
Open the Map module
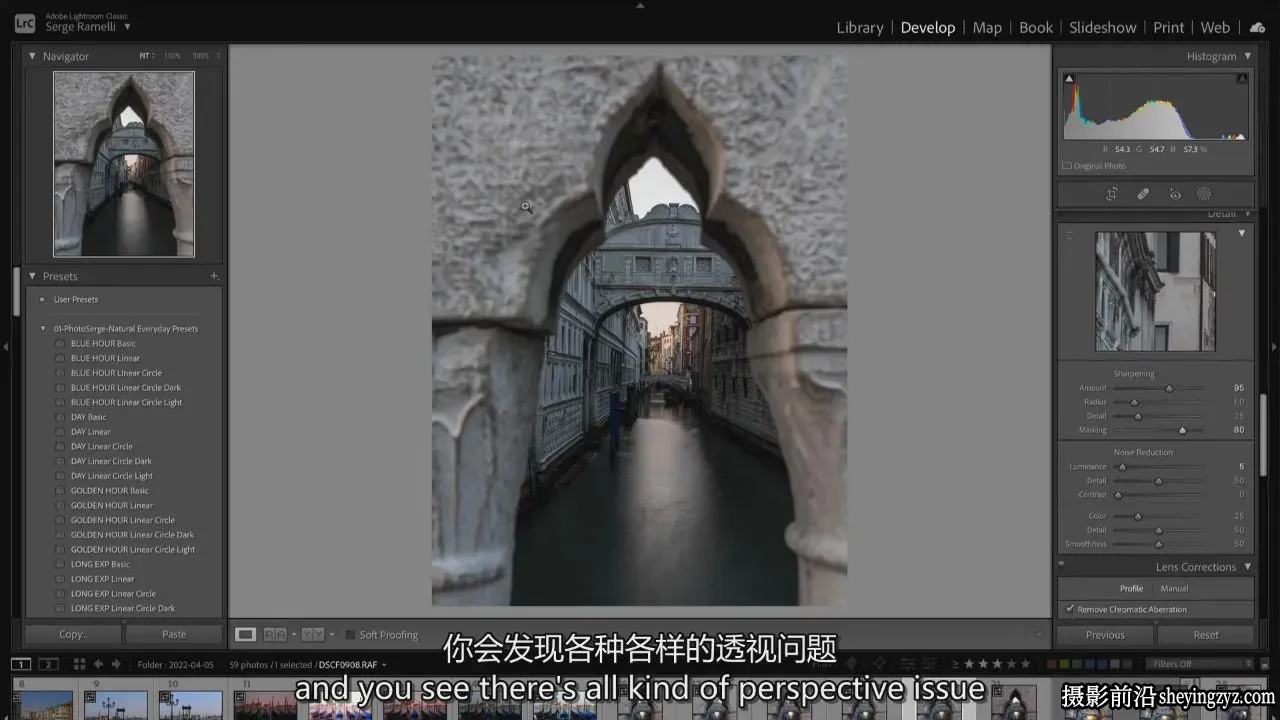[987, 27]
